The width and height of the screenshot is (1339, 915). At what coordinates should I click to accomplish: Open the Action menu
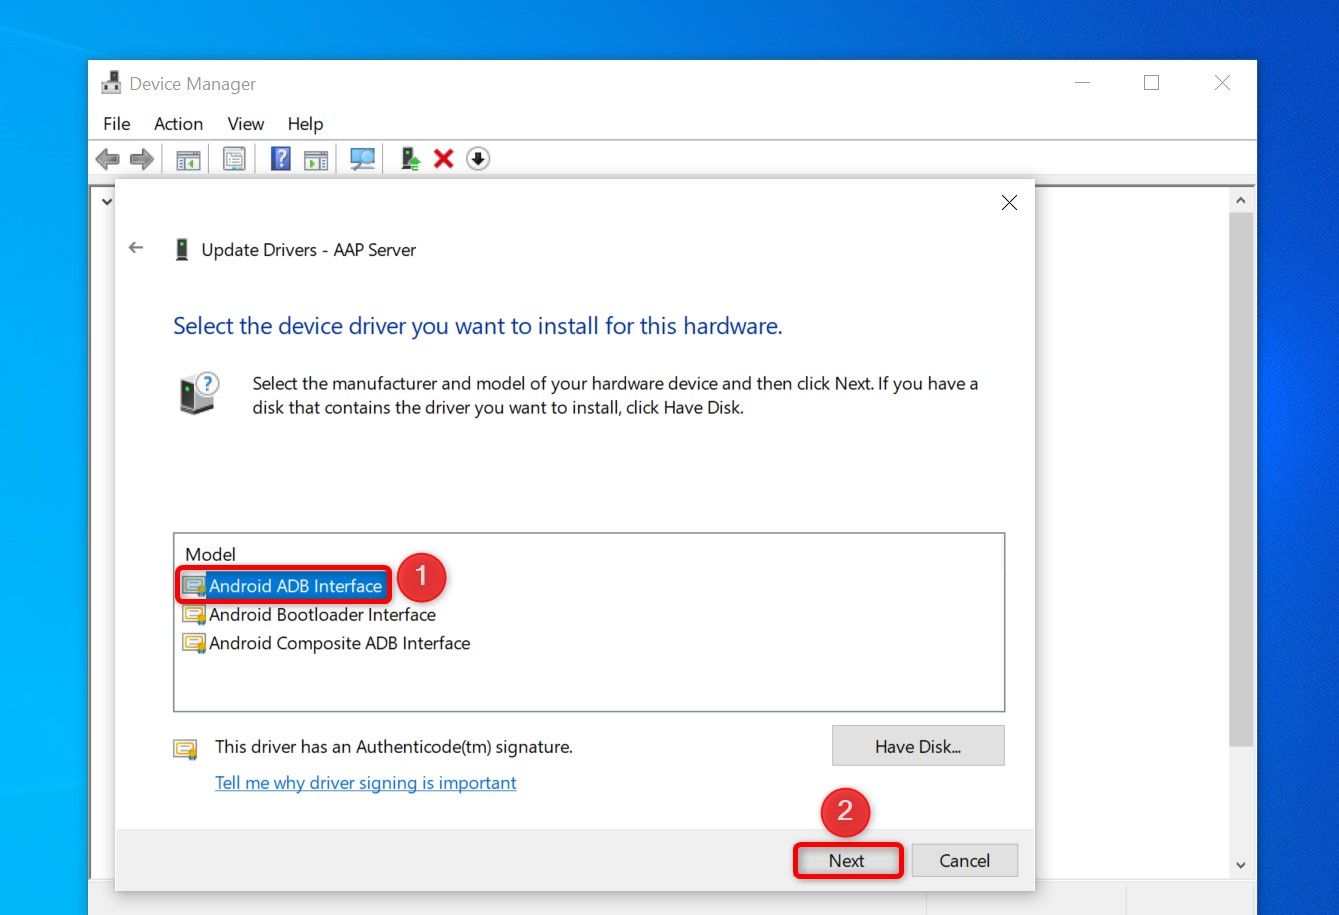(178, 124)
